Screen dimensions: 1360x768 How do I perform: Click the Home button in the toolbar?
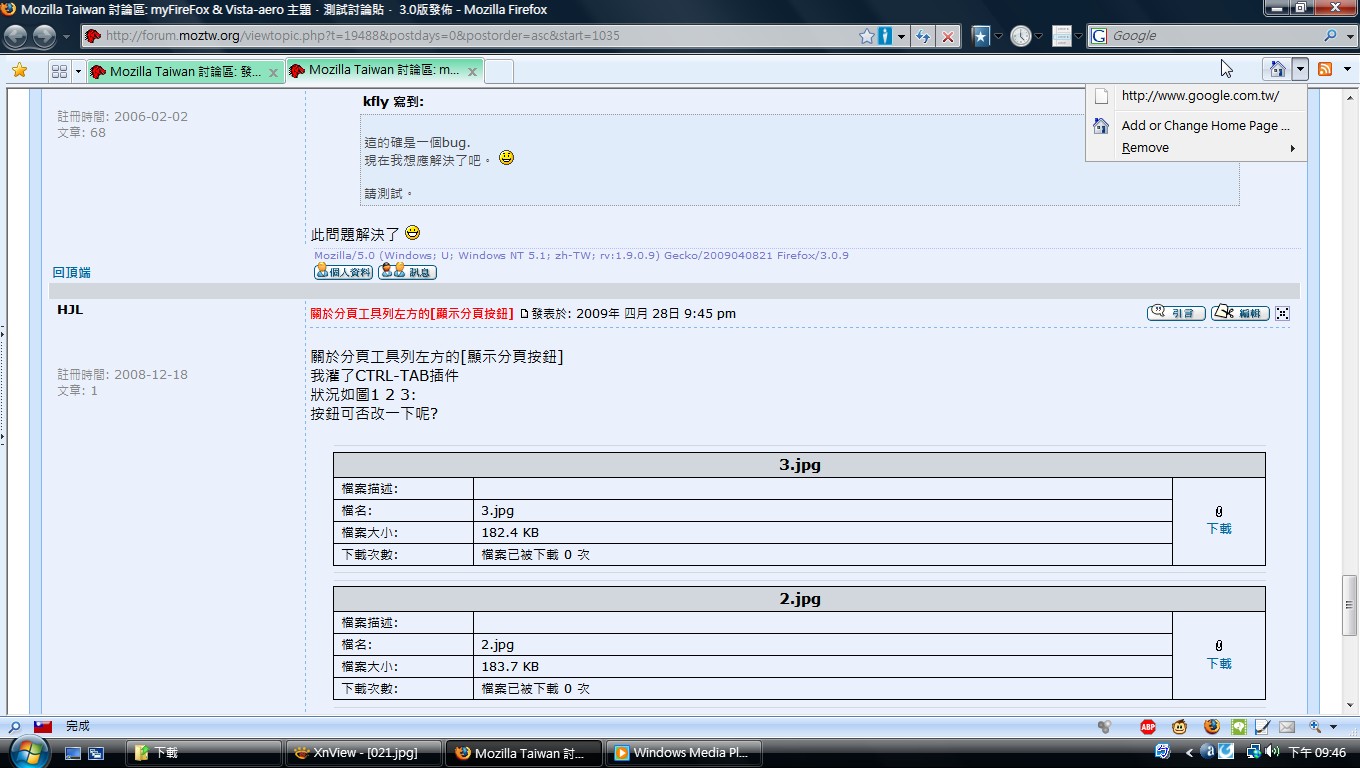click(x=1277, y=69)
